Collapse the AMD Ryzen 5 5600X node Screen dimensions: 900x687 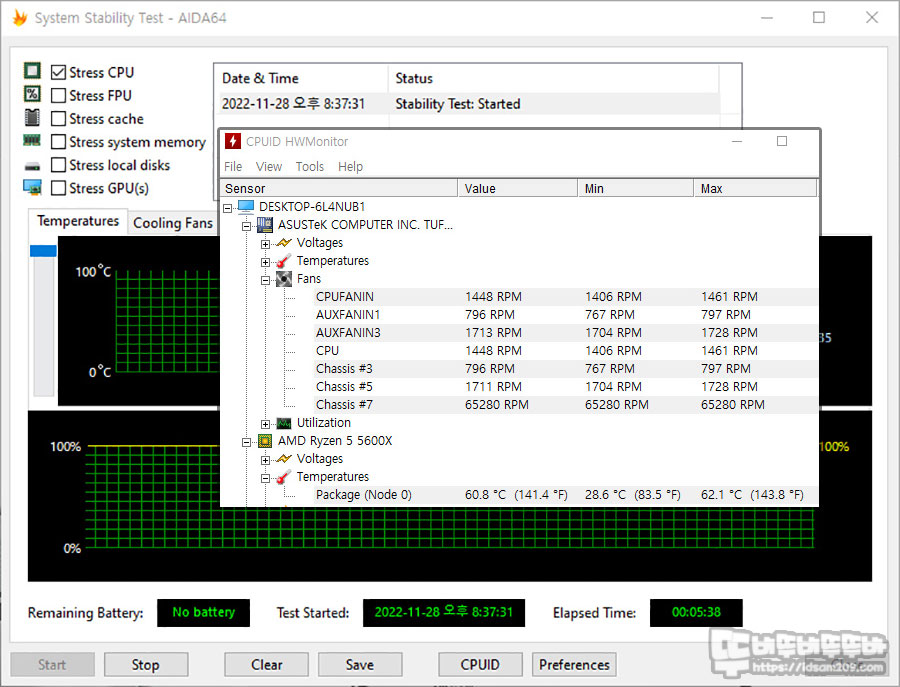pyautogui.click(x=246, y=442)
